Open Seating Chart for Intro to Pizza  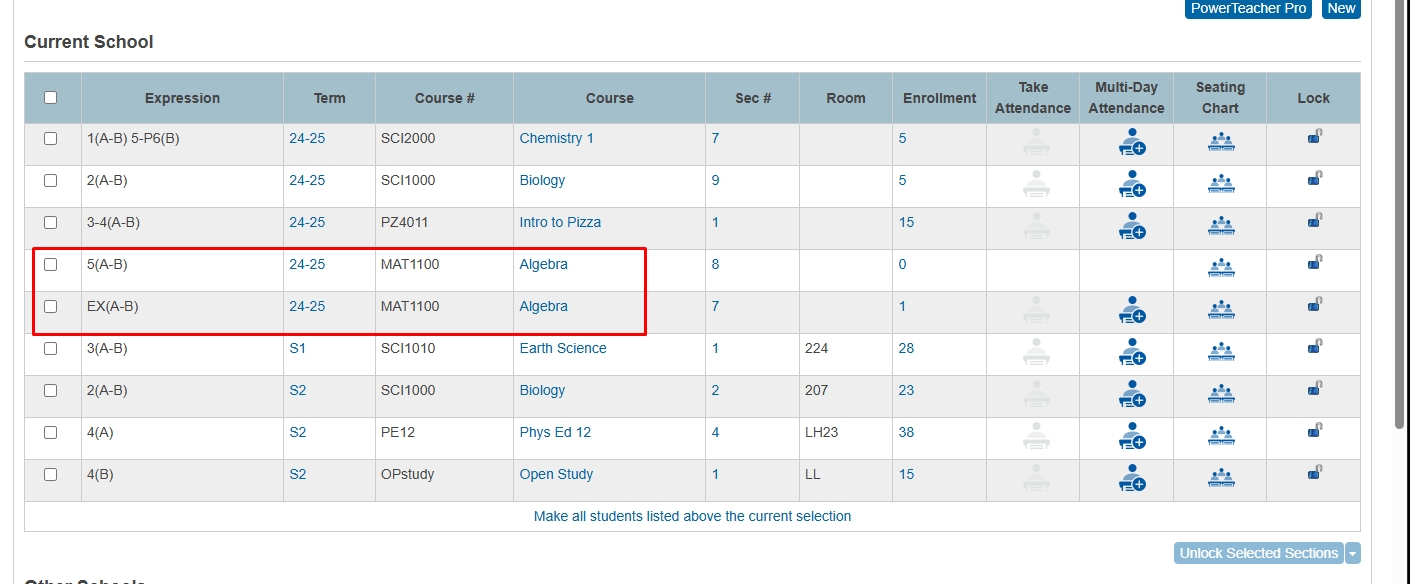pyautogui.click(x=1220, y=225)
